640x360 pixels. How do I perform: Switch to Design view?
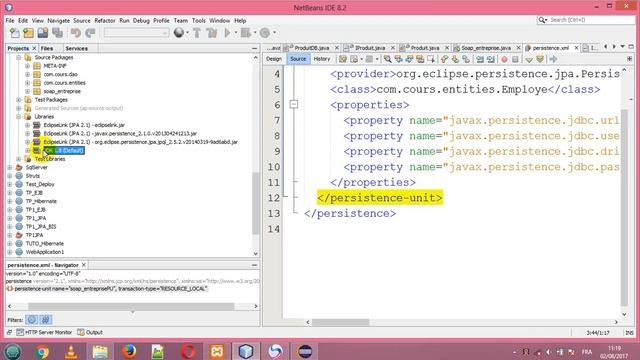tap(274, 59)
